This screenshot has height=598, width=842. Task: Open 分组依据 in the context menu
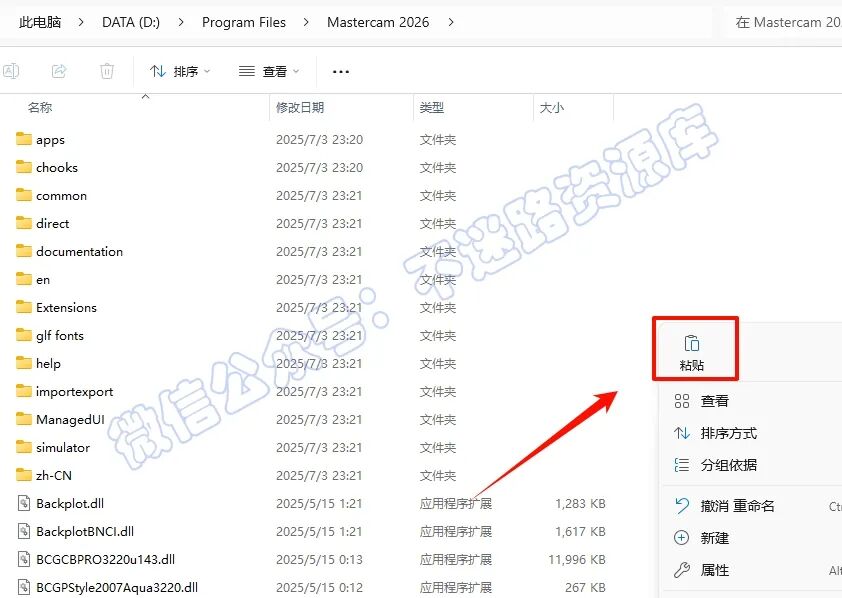(729, 465)
